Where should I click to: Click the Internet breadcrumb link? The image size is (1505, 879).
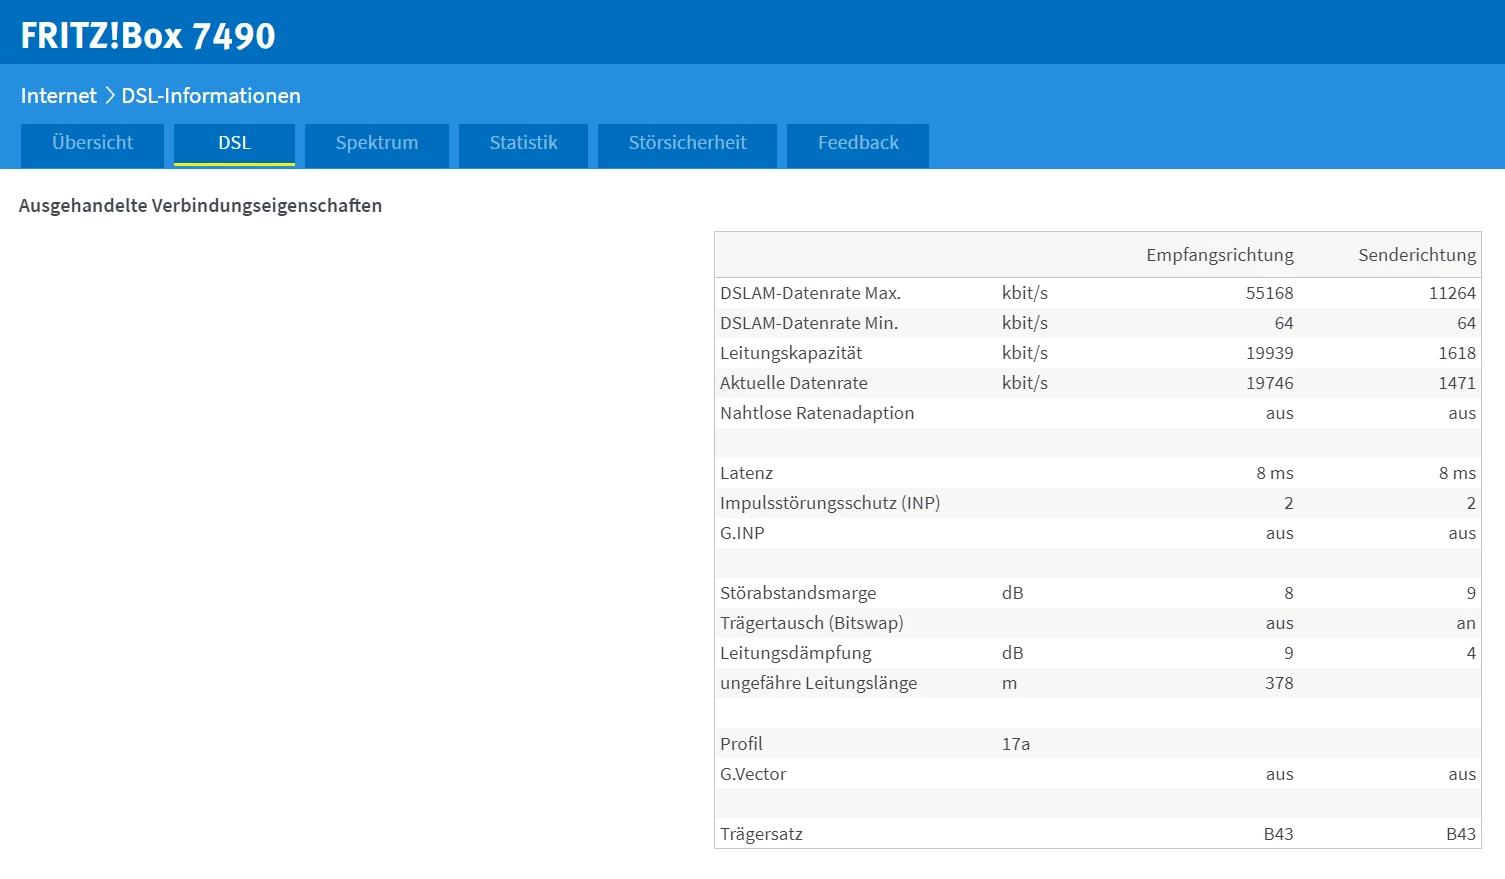coord(58,96)
